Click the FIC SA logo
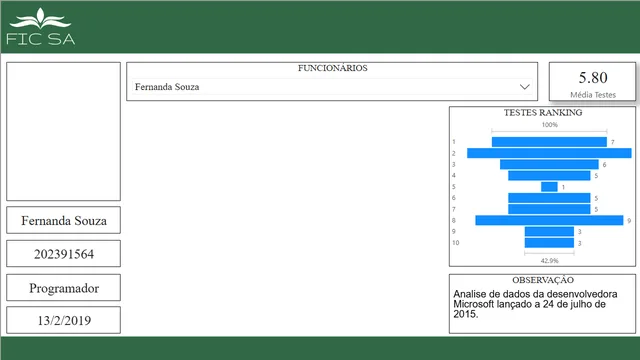Screen dimensions: 640x360 point(40,27)
